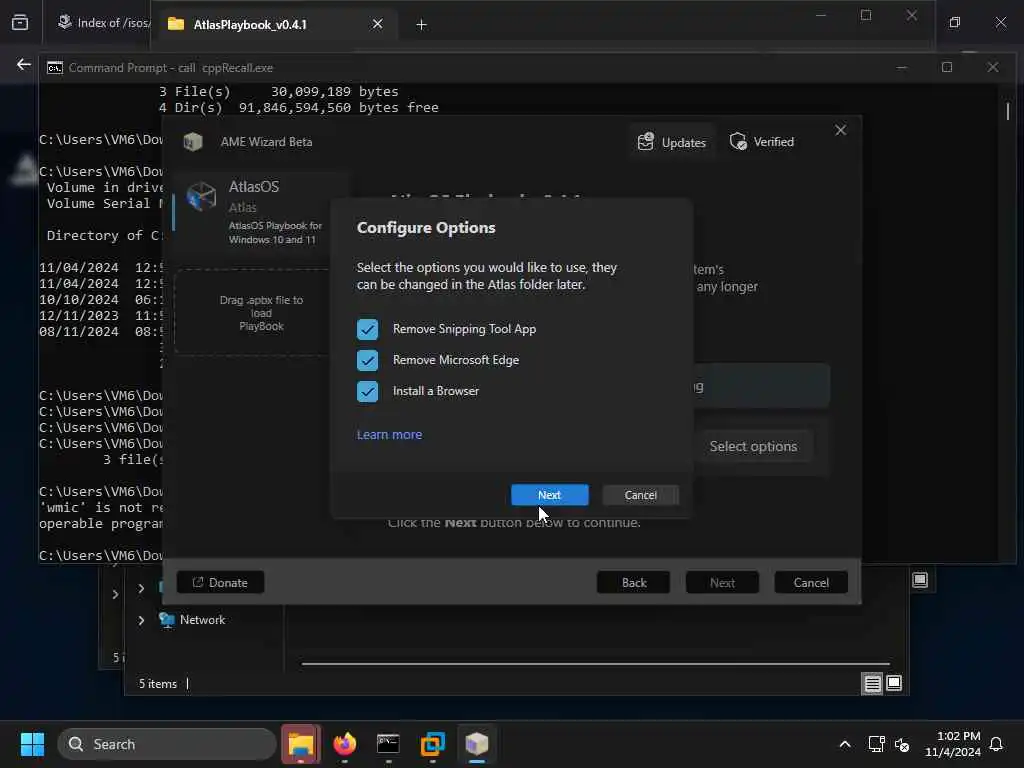Click Command Prompt title bar icon
Screen dimensions: 1024x768
55,68
